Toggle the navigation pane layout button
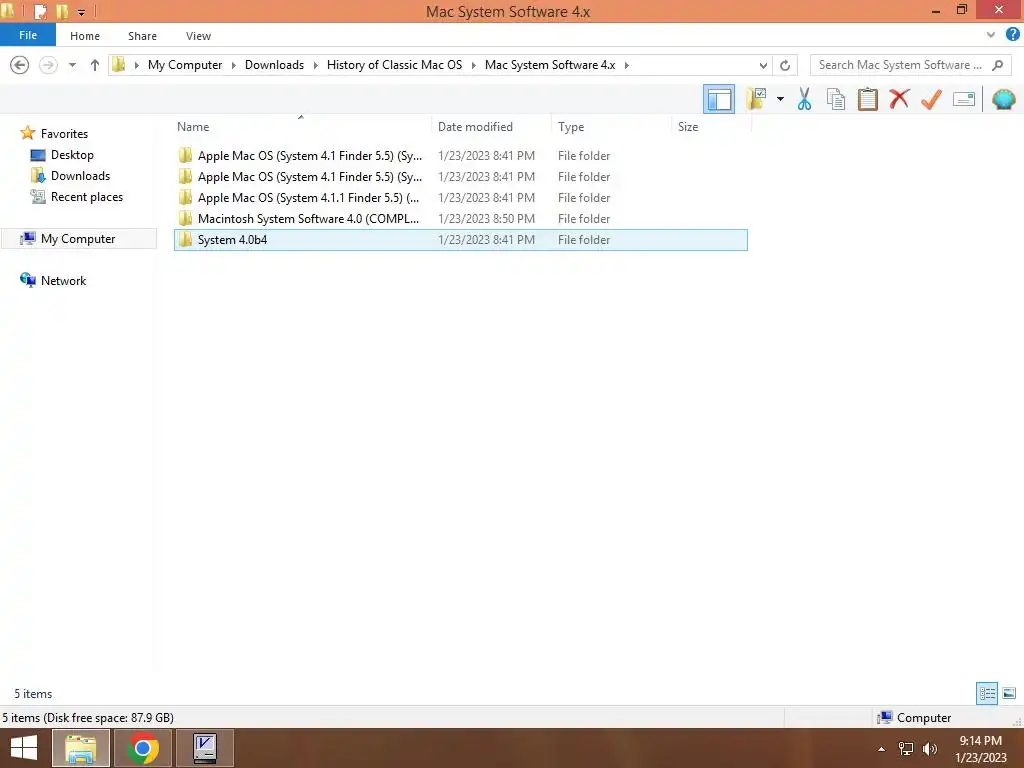The image size is (1024, 768). coord(718,99)
